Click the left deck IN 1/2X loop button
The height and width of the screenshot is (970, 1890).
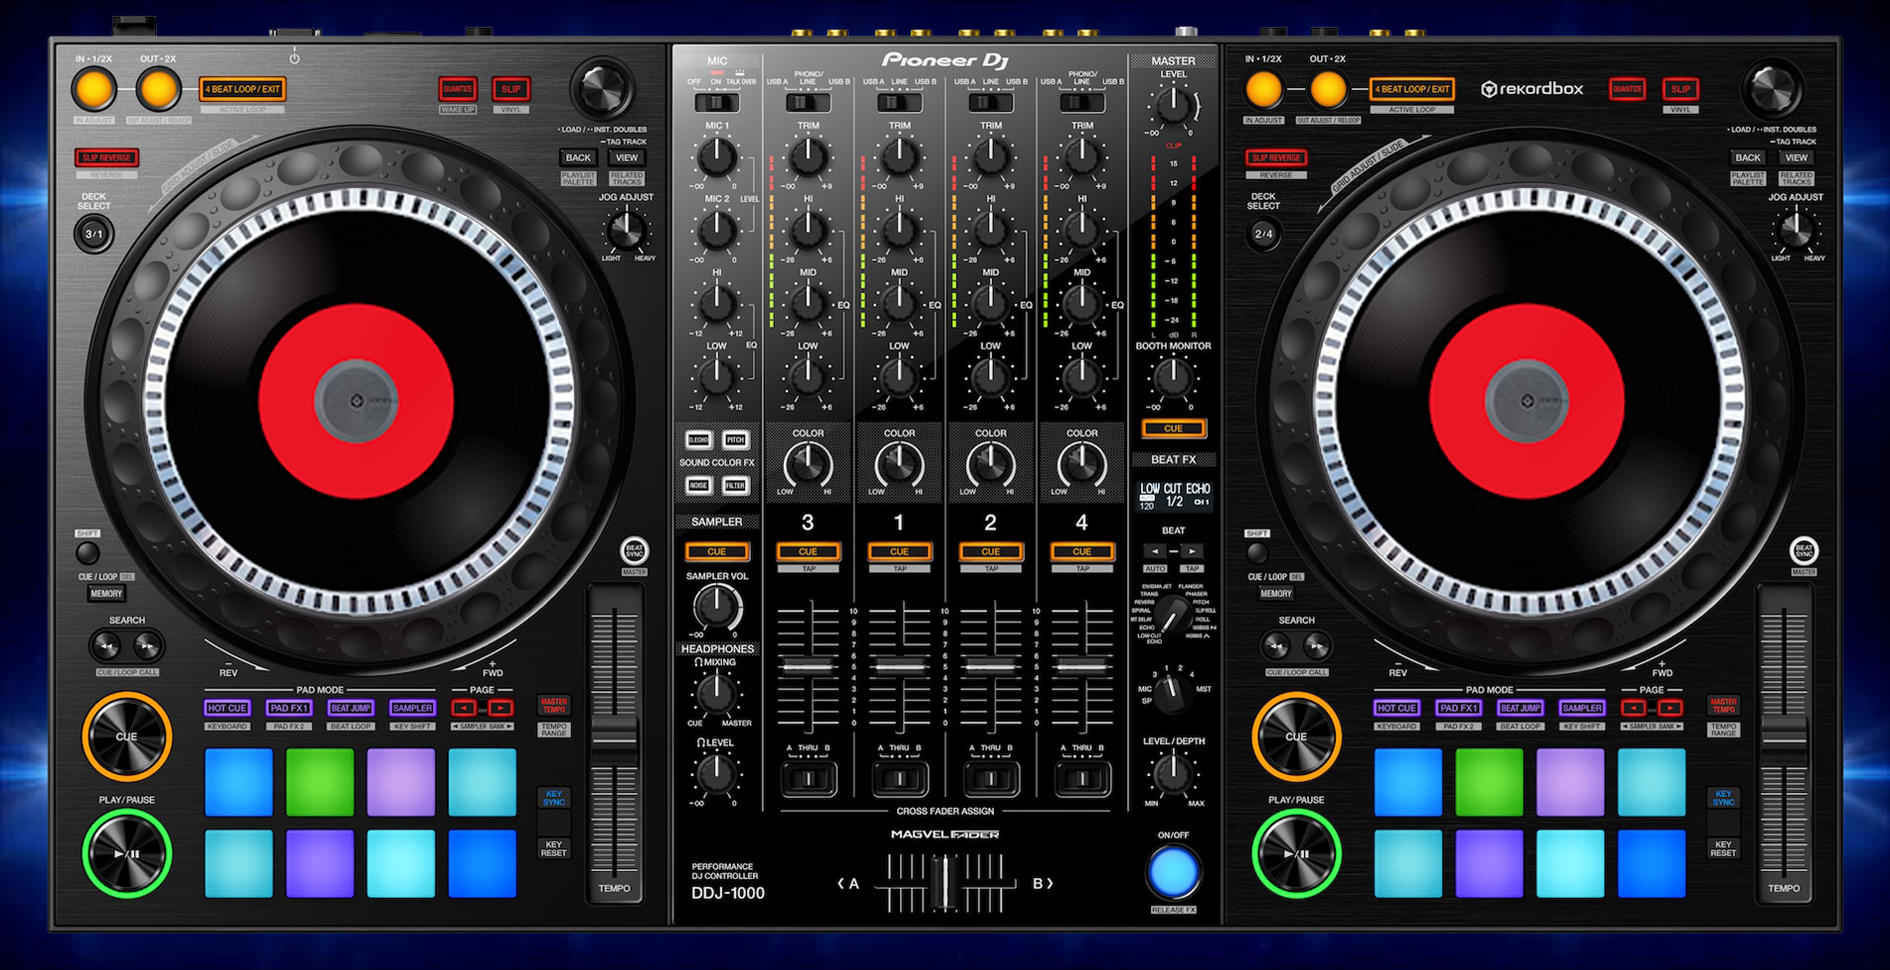click(x=94, y=90)
